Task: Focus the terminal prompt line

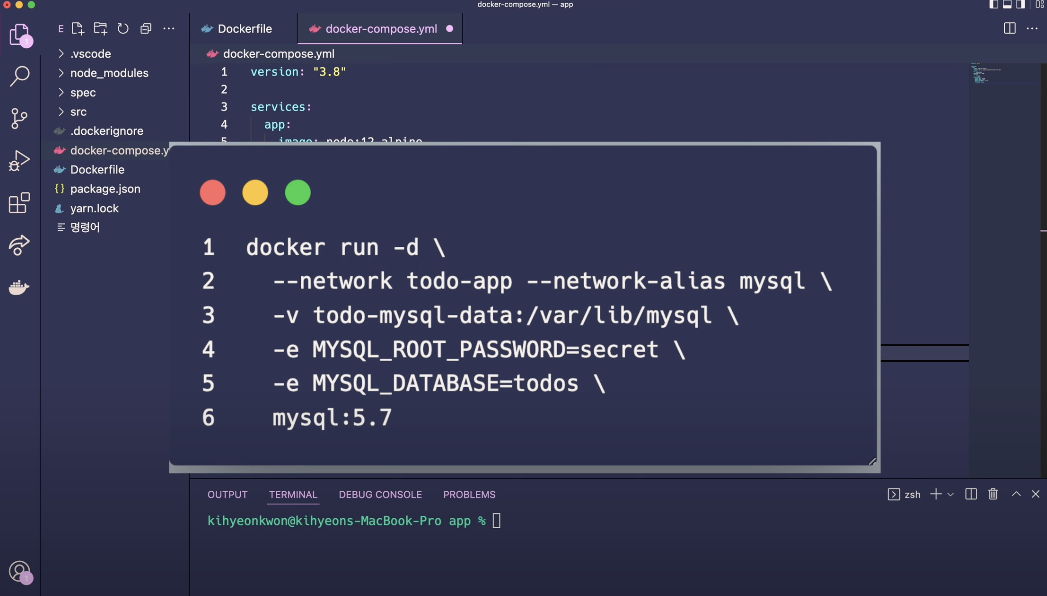Action: 354,521
